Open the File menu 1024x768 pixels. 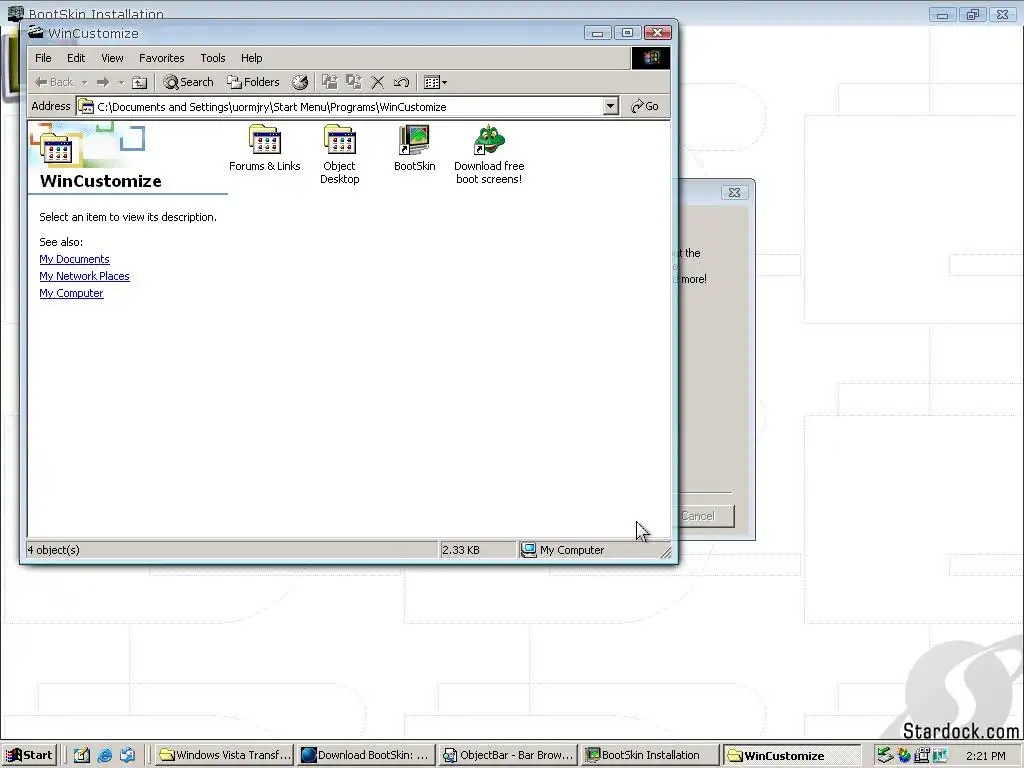pos(43,58)
